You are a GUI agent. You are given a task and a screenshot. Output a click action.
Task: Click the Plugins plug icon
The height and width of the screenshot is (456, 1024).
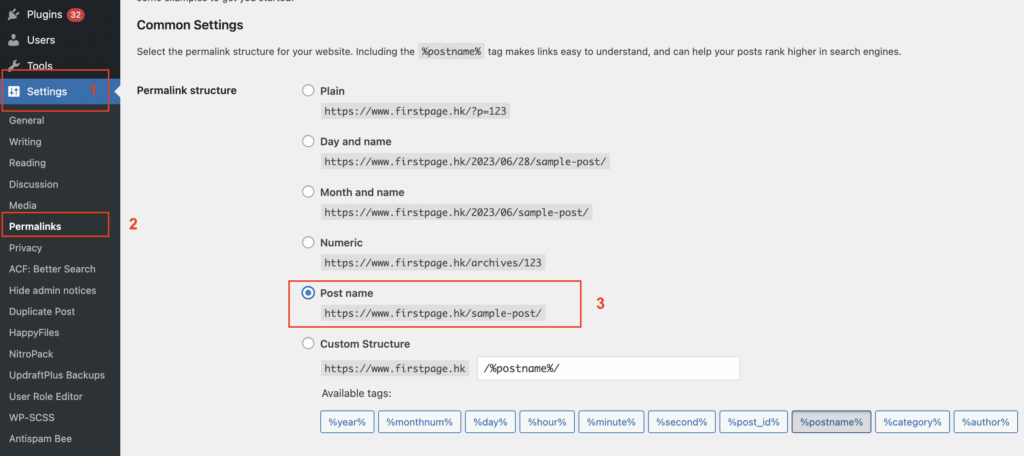click(x=13, y=16)
